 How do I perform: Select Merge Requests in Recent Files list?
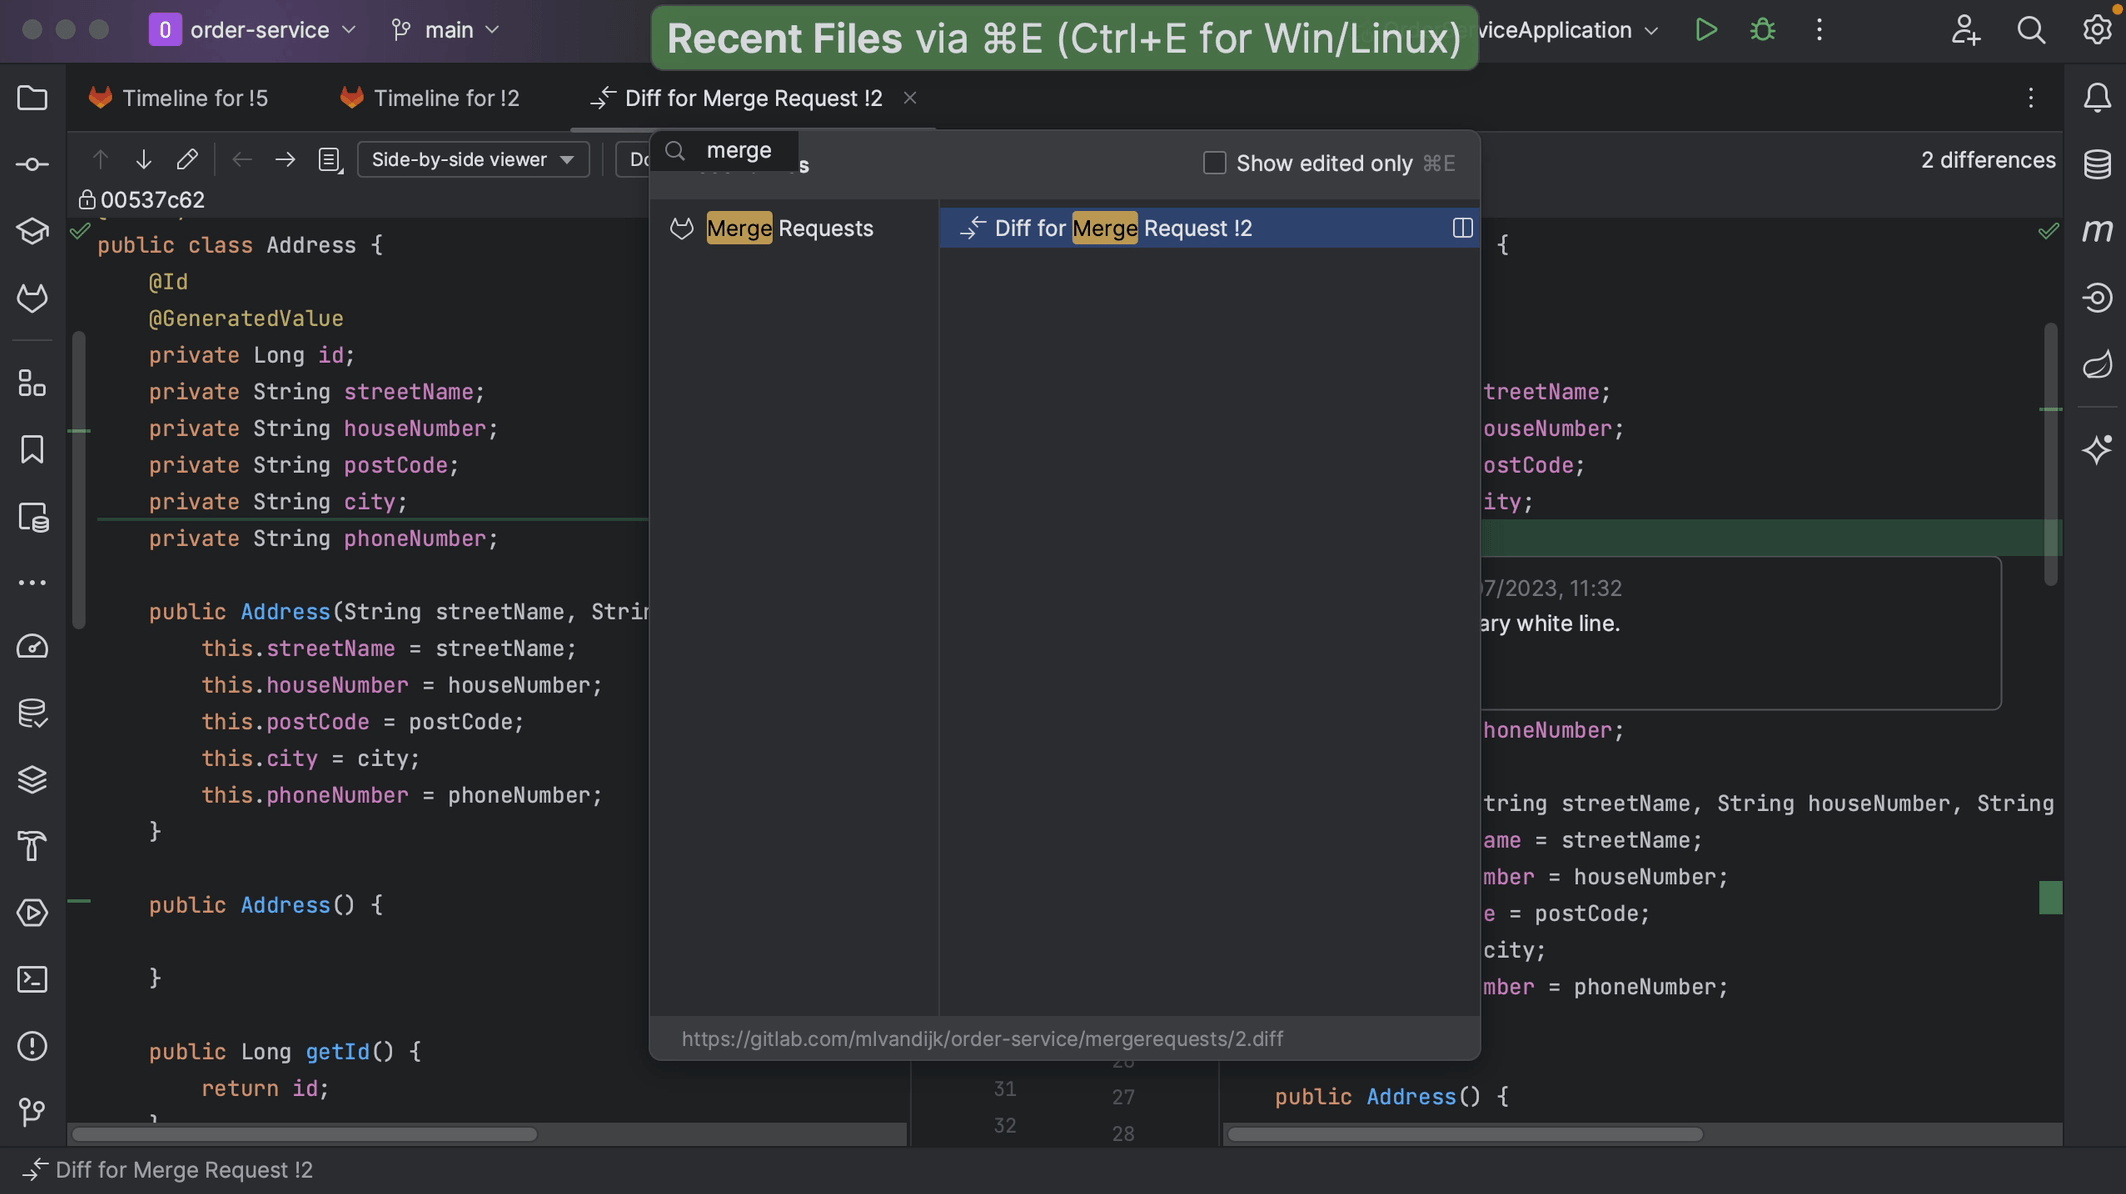[789, 228]
